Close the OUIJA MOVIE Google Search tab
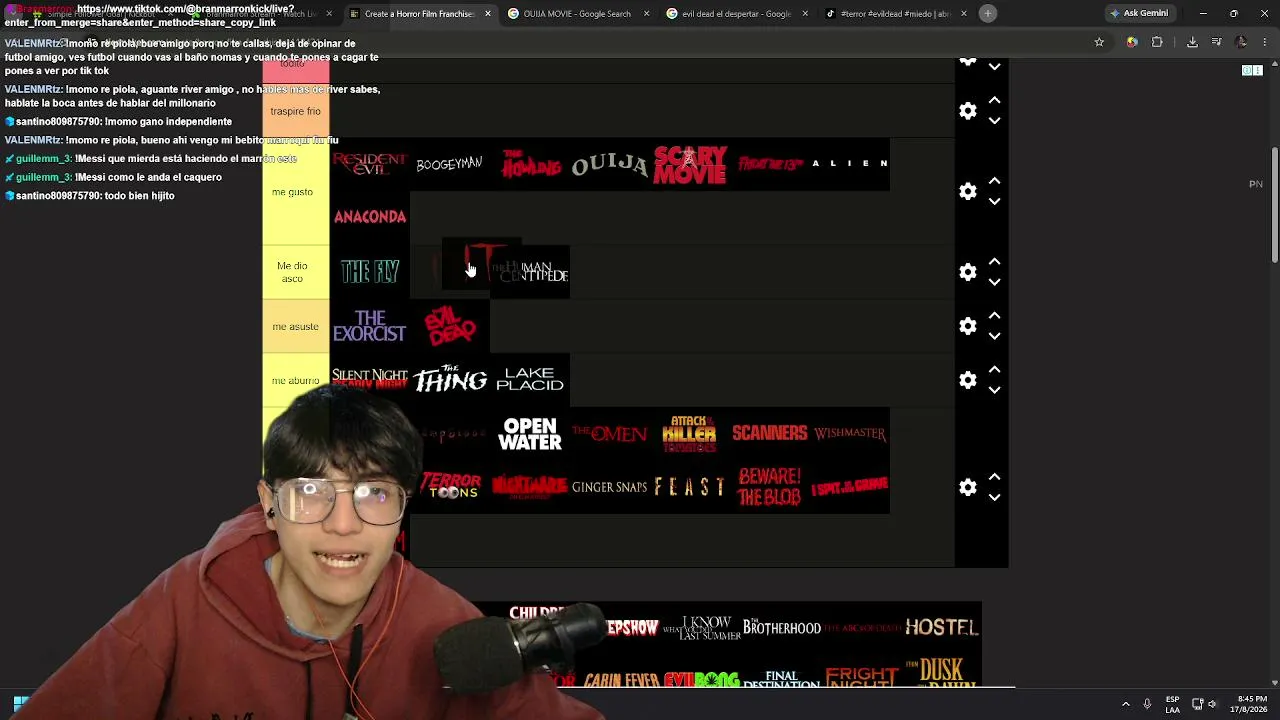This screenshot has width=1280, height=720. [x=646, y=14]
